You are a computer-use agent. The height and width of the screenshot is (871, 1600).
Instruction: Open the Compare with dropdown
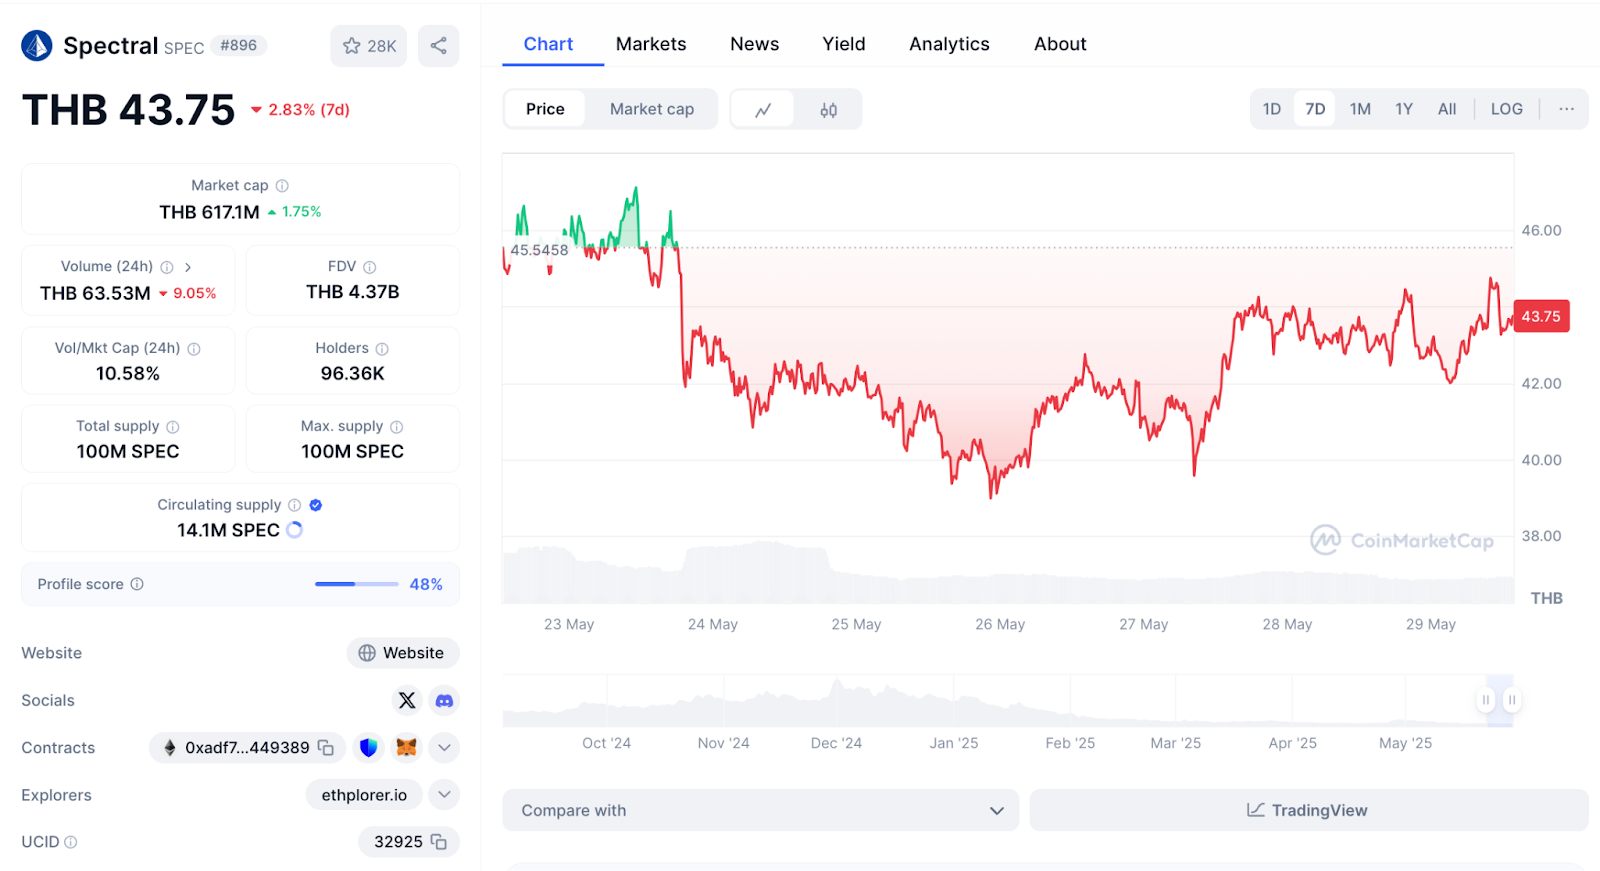pyautogui.click(x=760, y=810)
